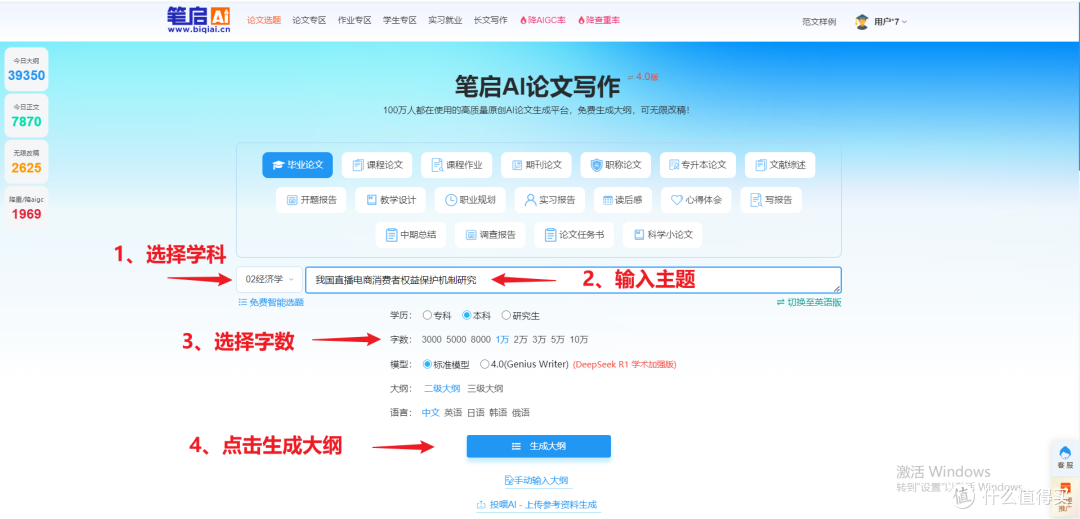Viewport: 1080px width, 519px height.
Task: Select 二级大纲 outline level
Action: (442, 388)
